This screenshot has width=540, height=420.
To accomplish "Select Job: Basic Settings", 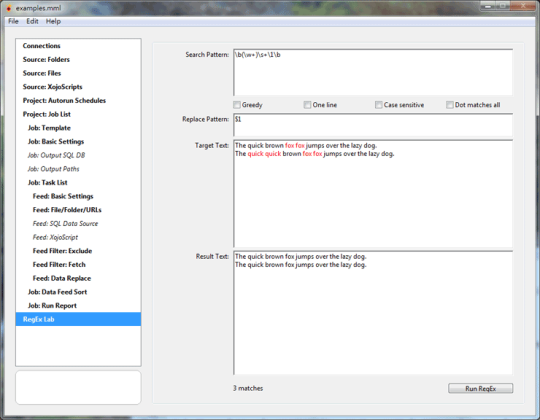I will coord(78,141).
